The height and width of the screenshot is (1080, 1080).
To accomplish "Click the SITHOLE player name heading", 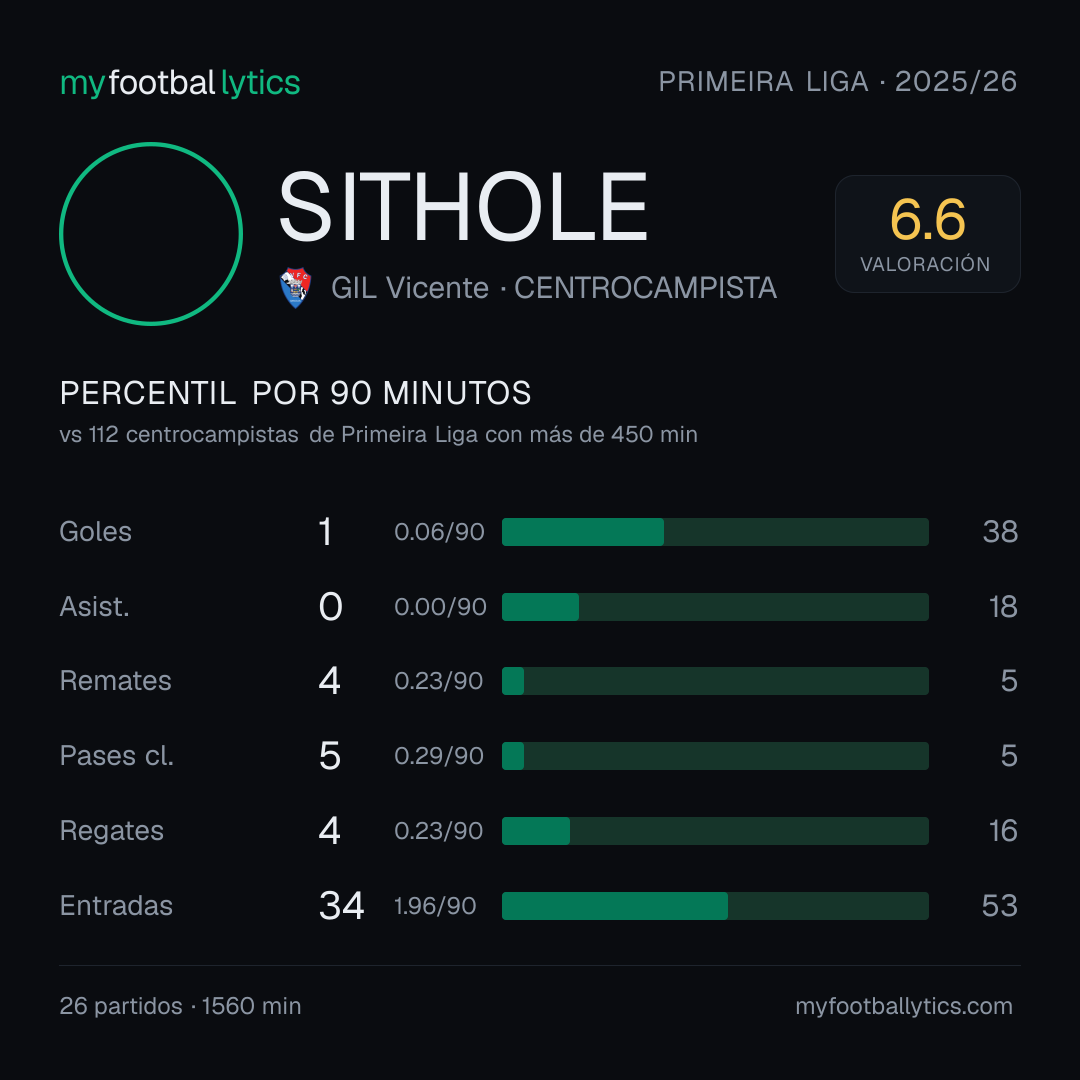I will (x=463, y=207).
